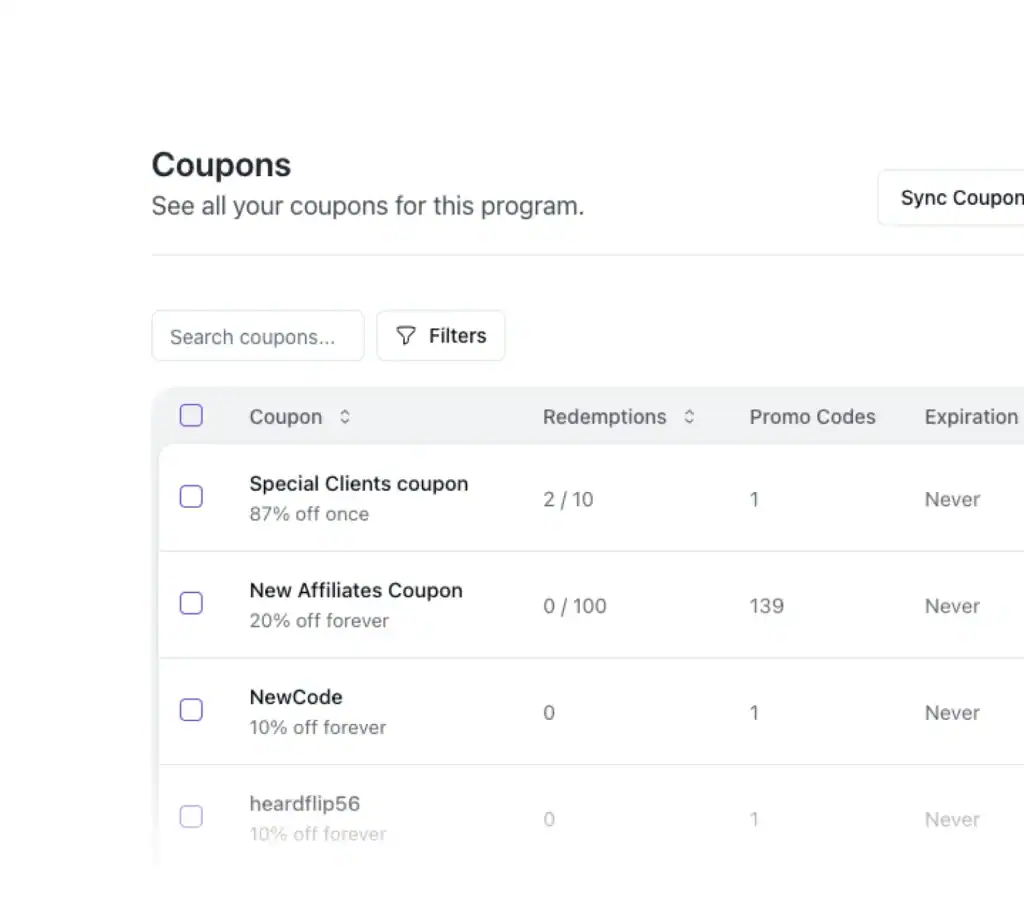Click the 0 / 100 redemptions value

tap(575, 606)
